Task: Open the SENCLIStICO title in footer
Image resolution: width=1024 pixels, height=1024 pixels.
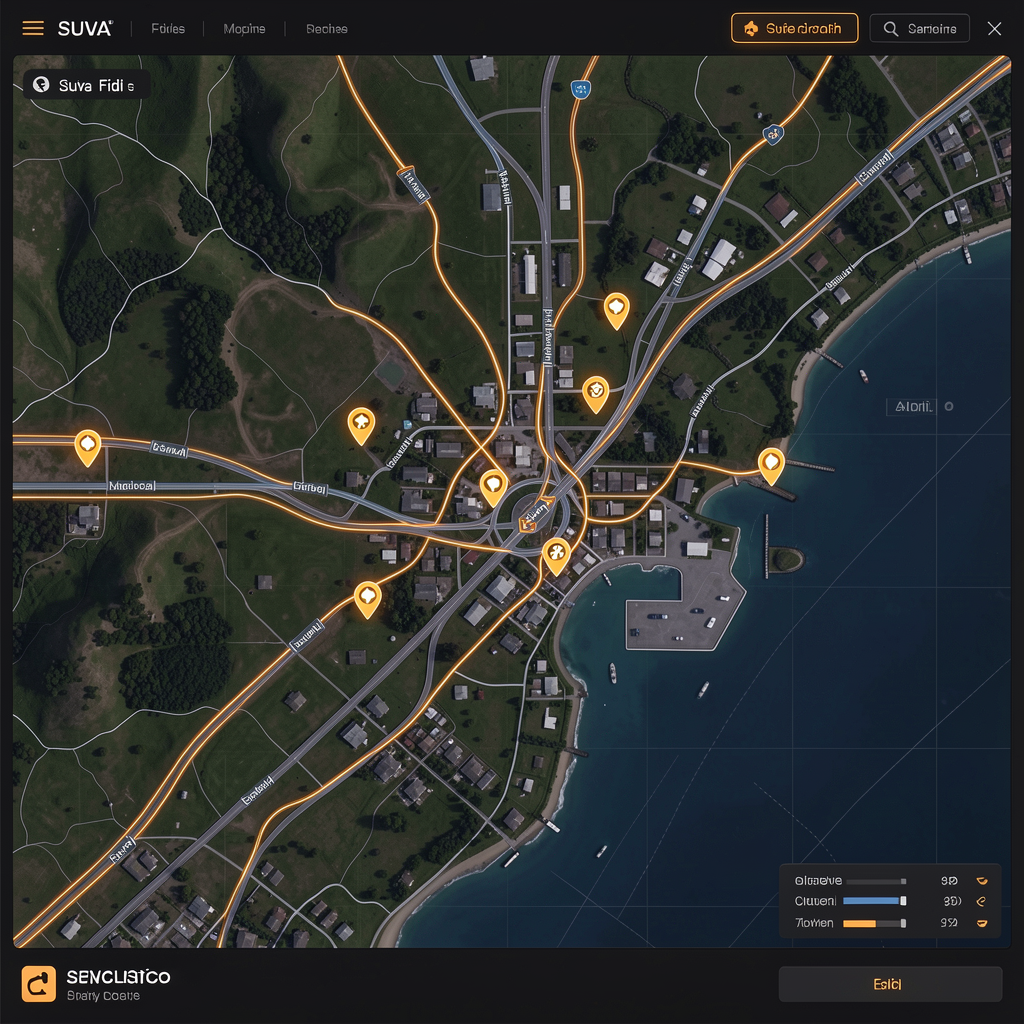Action: point(118,977)
